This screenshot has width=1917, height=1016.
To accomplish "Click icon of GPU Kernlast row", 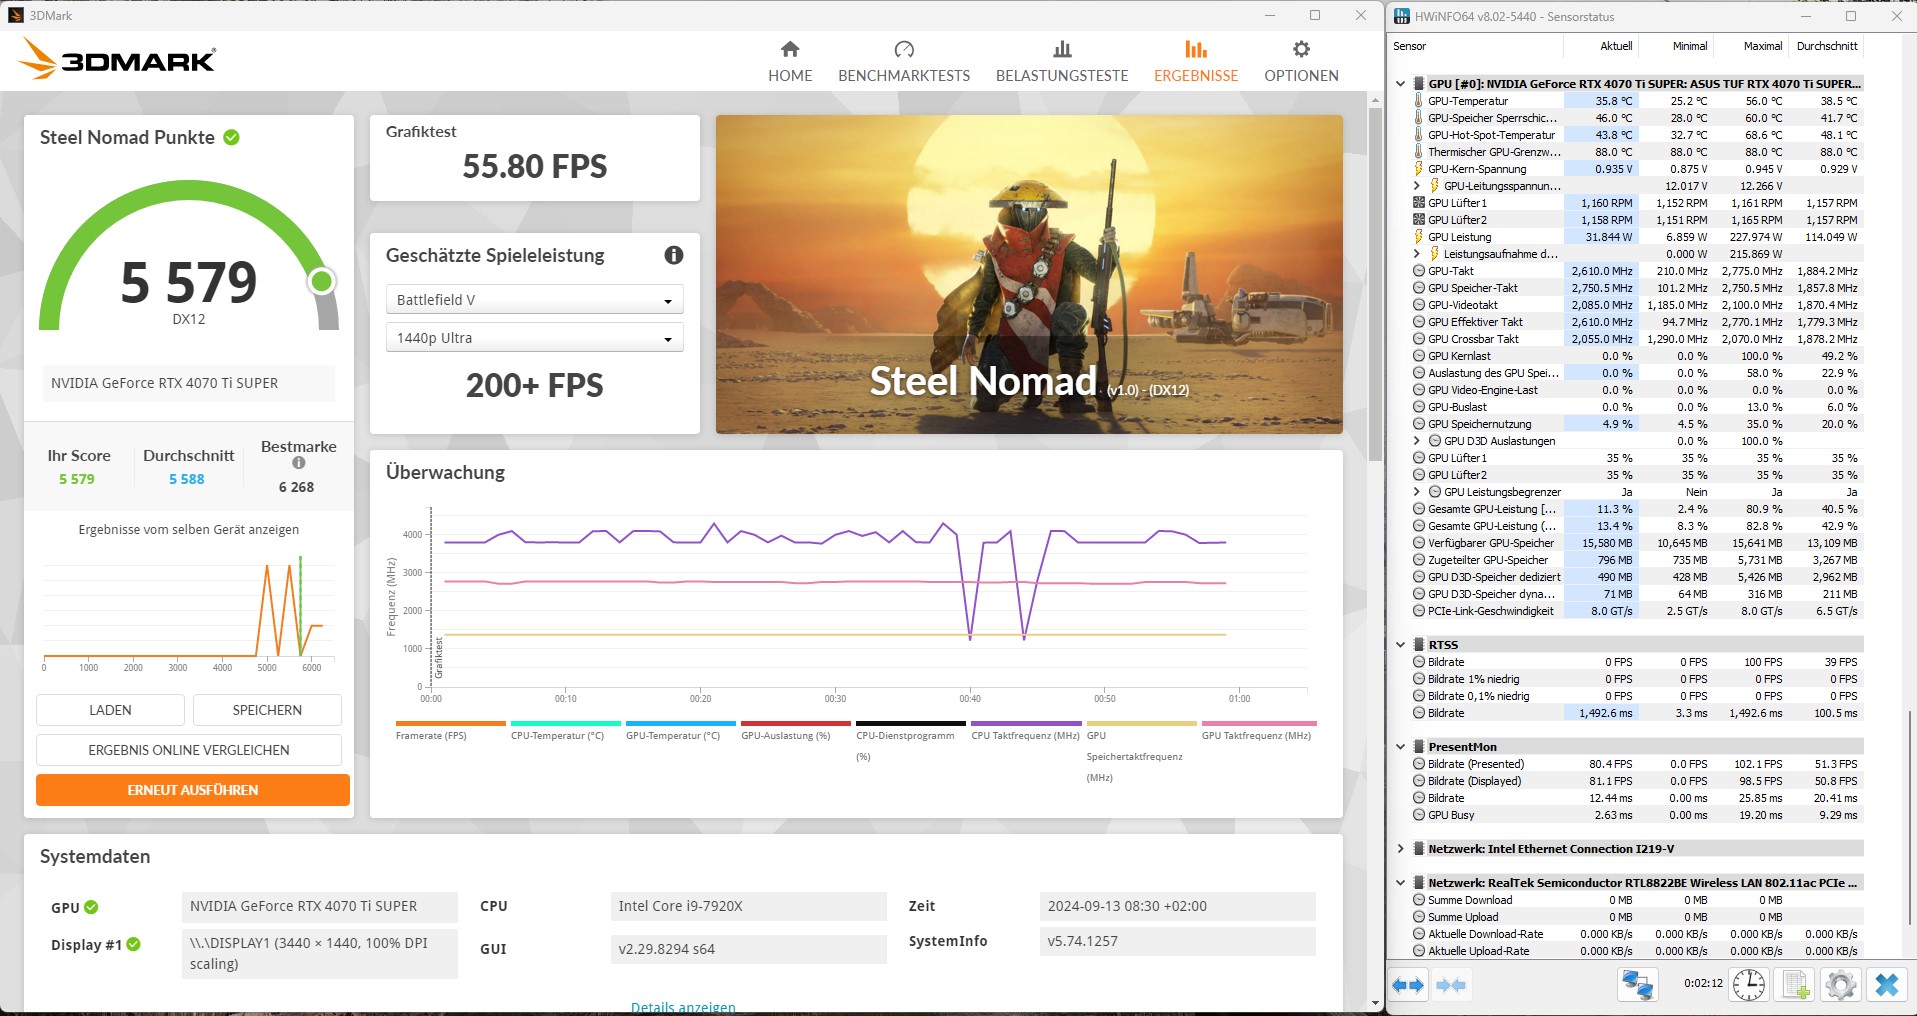I will click(1418, 356).
